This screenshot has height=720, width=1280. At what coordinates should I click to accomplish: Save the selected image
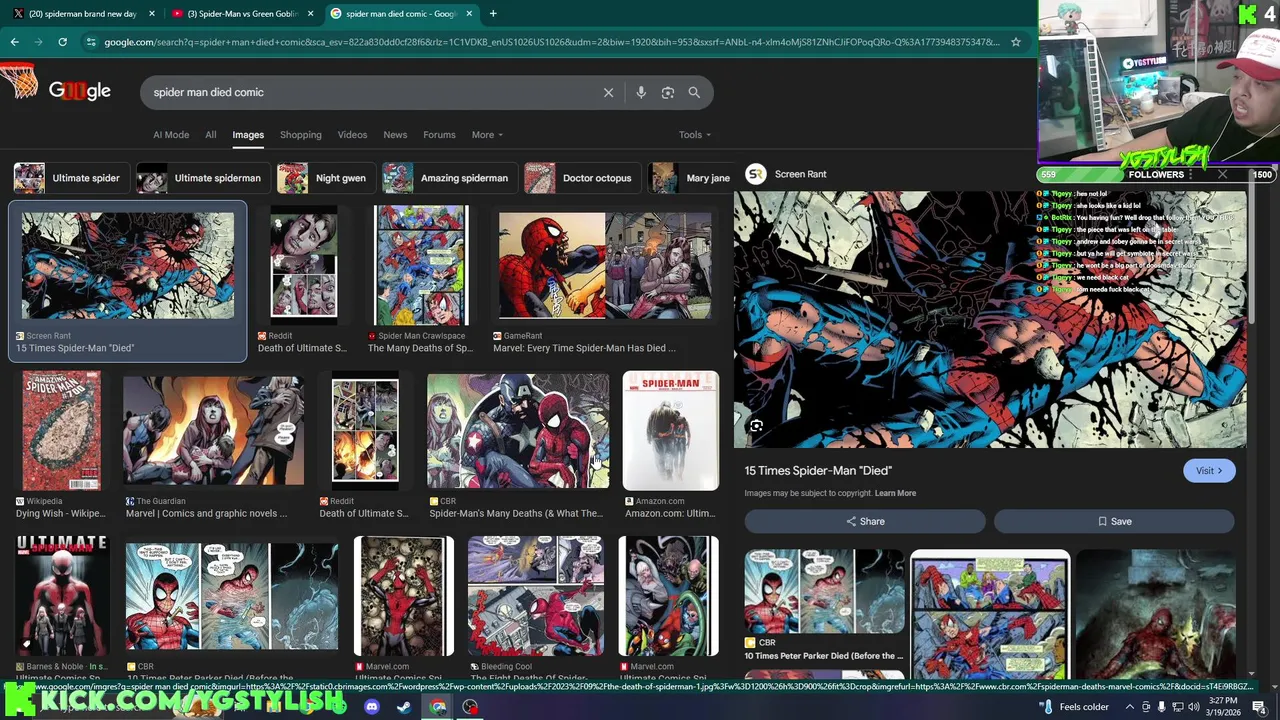pos(1114,521)
